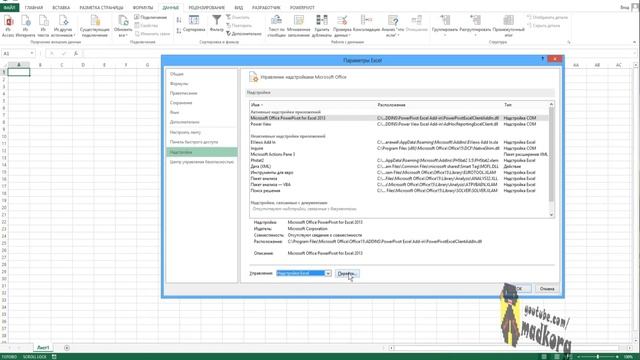Click the zoom slider in status bar
The height and width of the screenshot is (360, 640).
click(x=598, y=357)
